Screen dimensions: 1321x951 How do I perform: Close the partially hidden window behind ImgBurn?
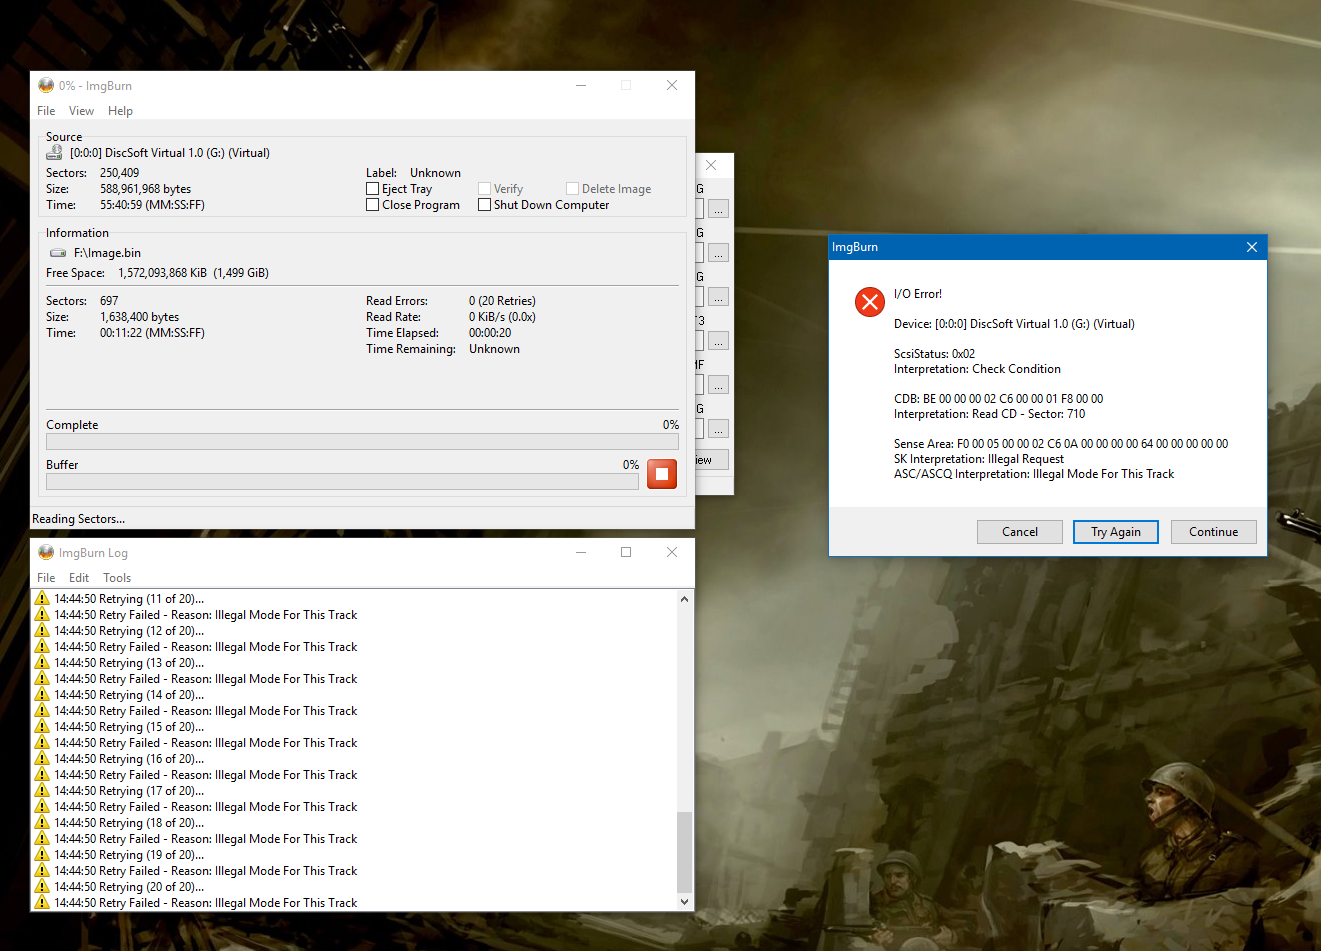(x=711, y=165)
